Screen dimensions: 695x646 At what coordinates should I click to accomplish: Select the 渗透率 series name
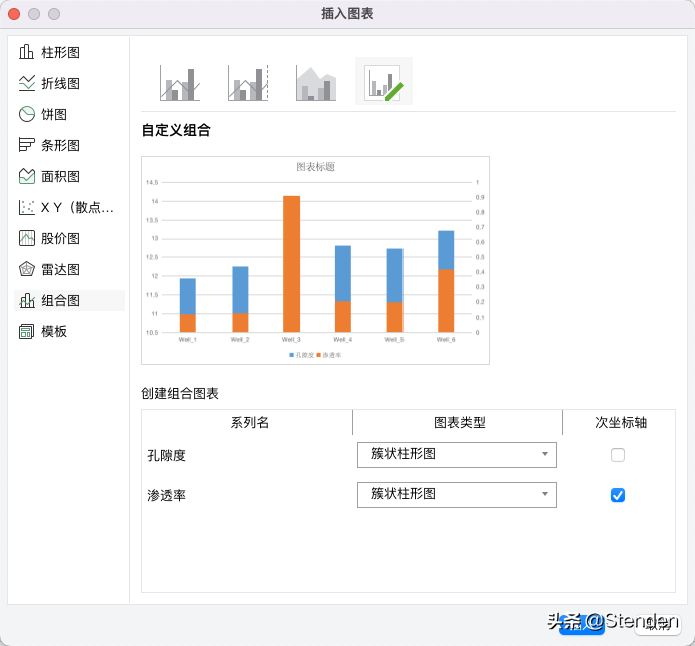[167, 495]
